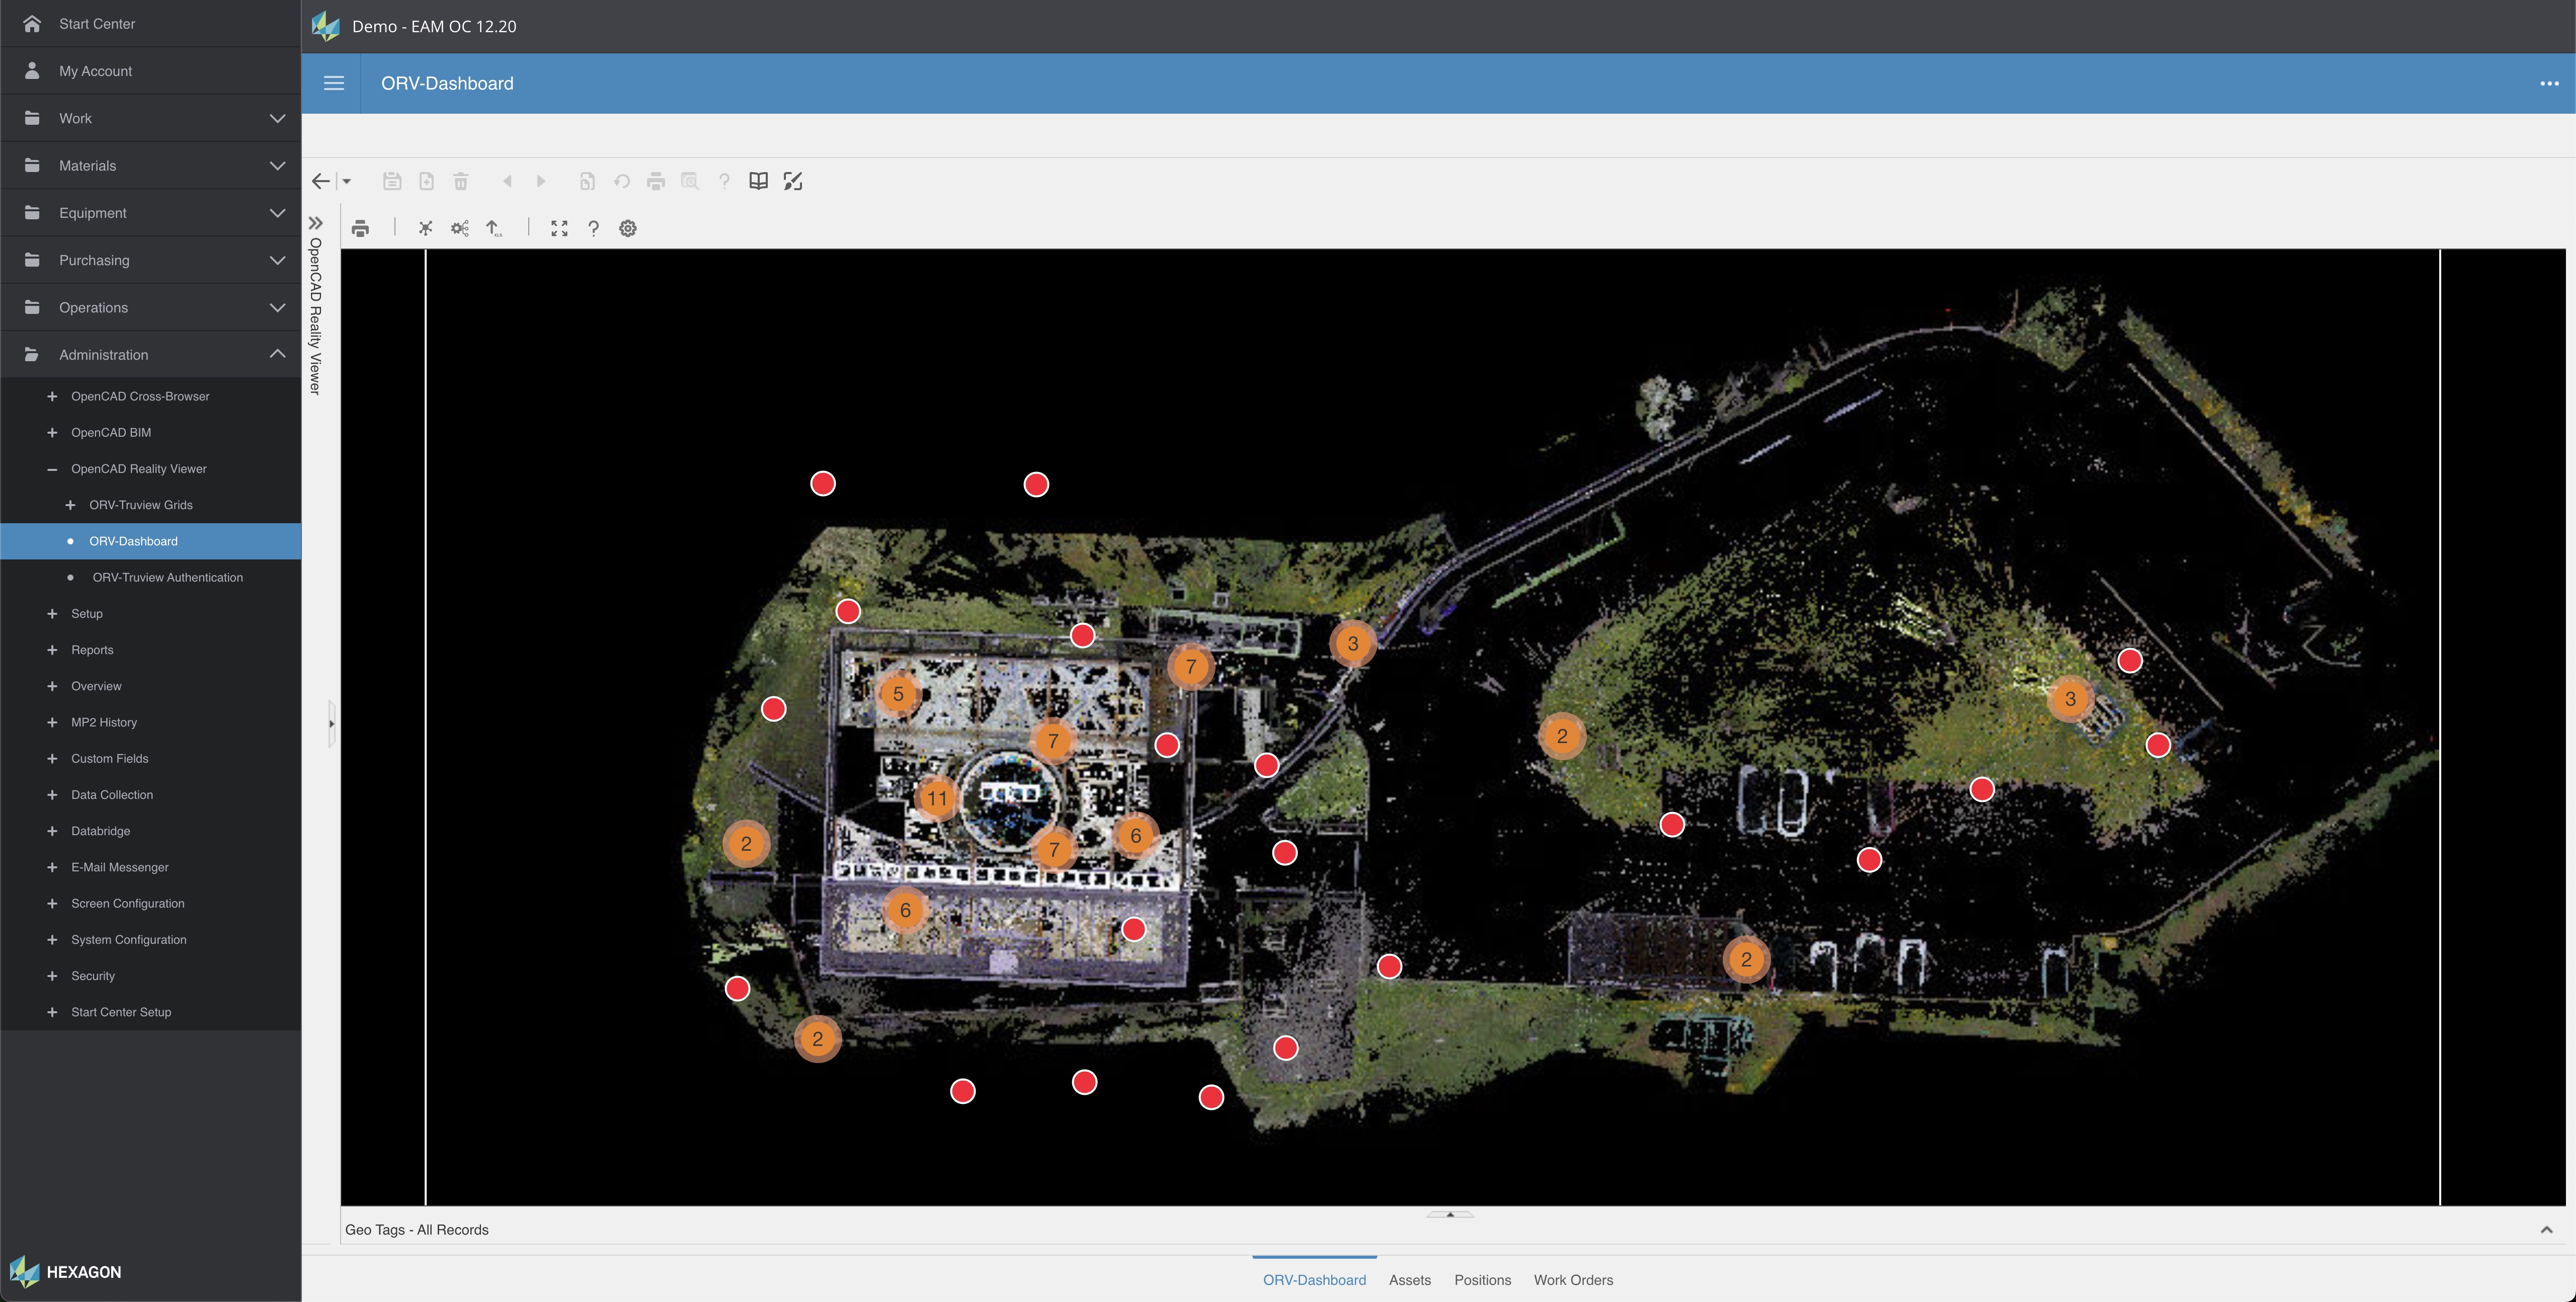Click the screen designer brush icon

pyautogui.click(x=793, y=181)
